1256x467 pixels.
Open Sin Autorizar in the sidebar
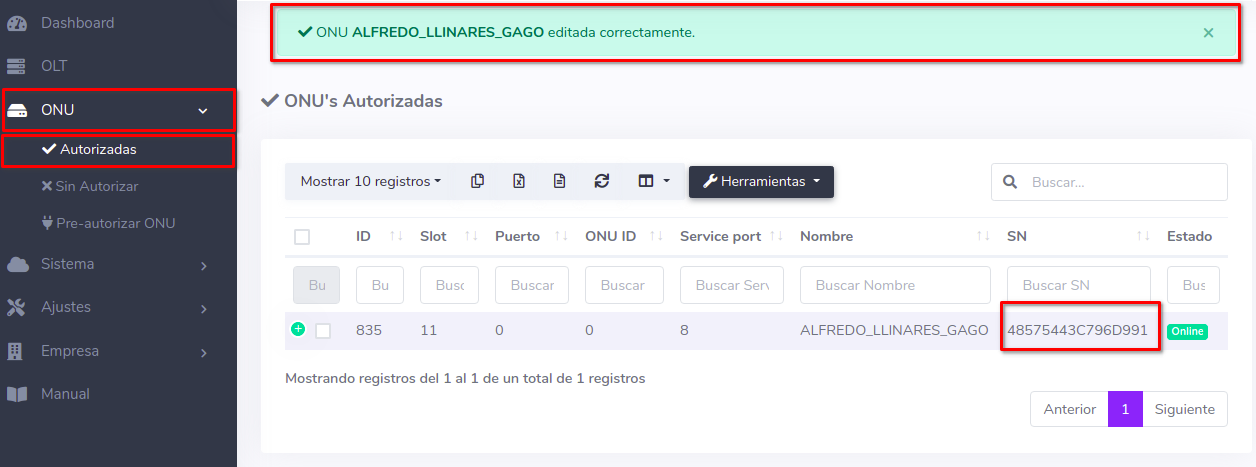pos(98,186)
